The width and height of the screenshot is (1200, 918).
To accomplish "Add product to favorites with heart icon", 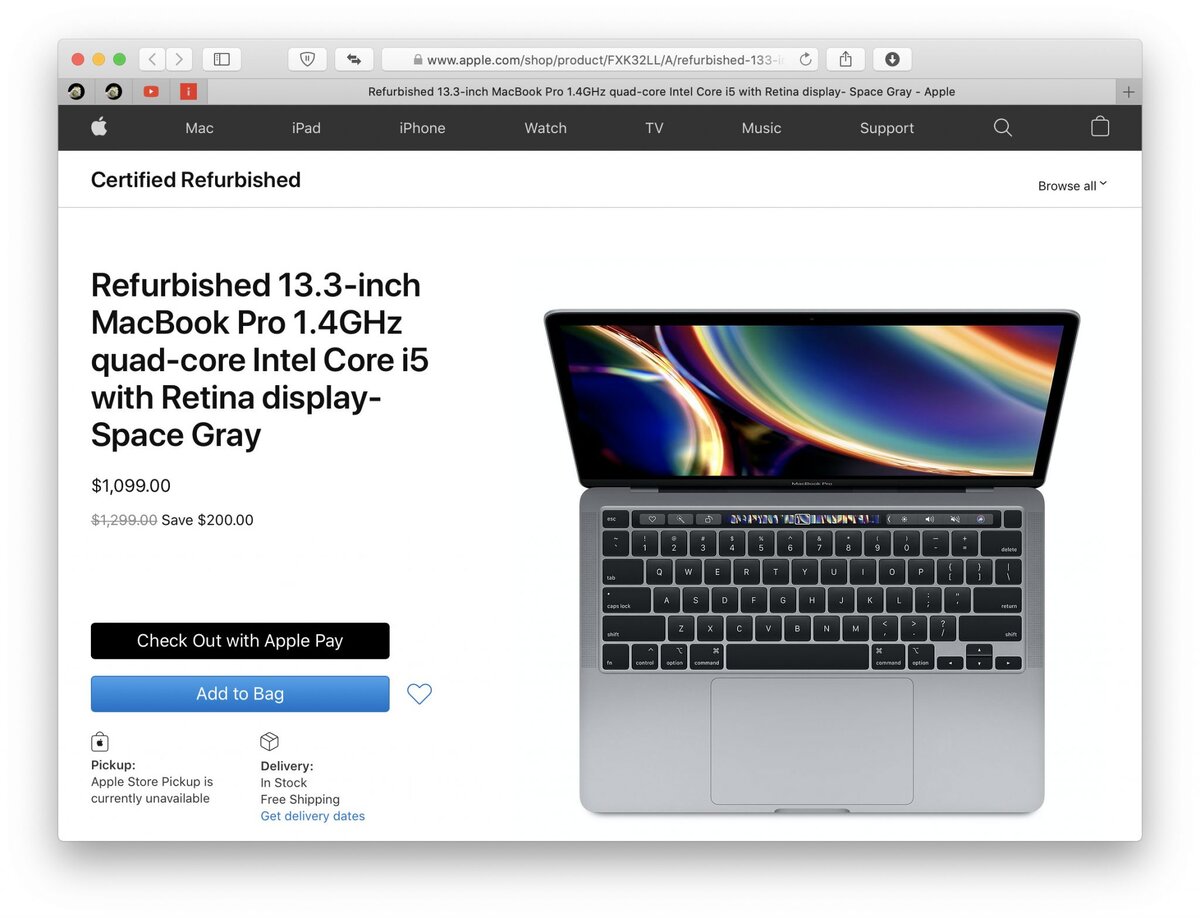I will (x=420, y=693).
